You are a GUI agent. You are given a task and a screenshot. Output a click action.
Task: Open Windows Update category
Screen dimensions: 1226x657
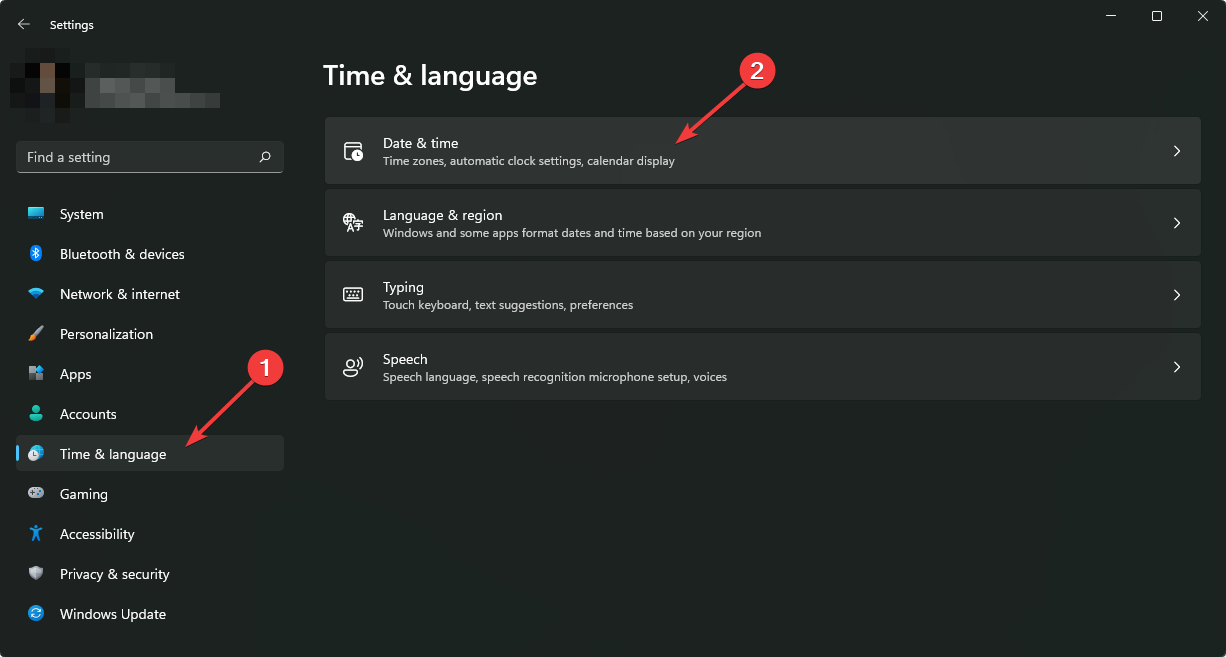pyautogui.click(x=150, y=614)
